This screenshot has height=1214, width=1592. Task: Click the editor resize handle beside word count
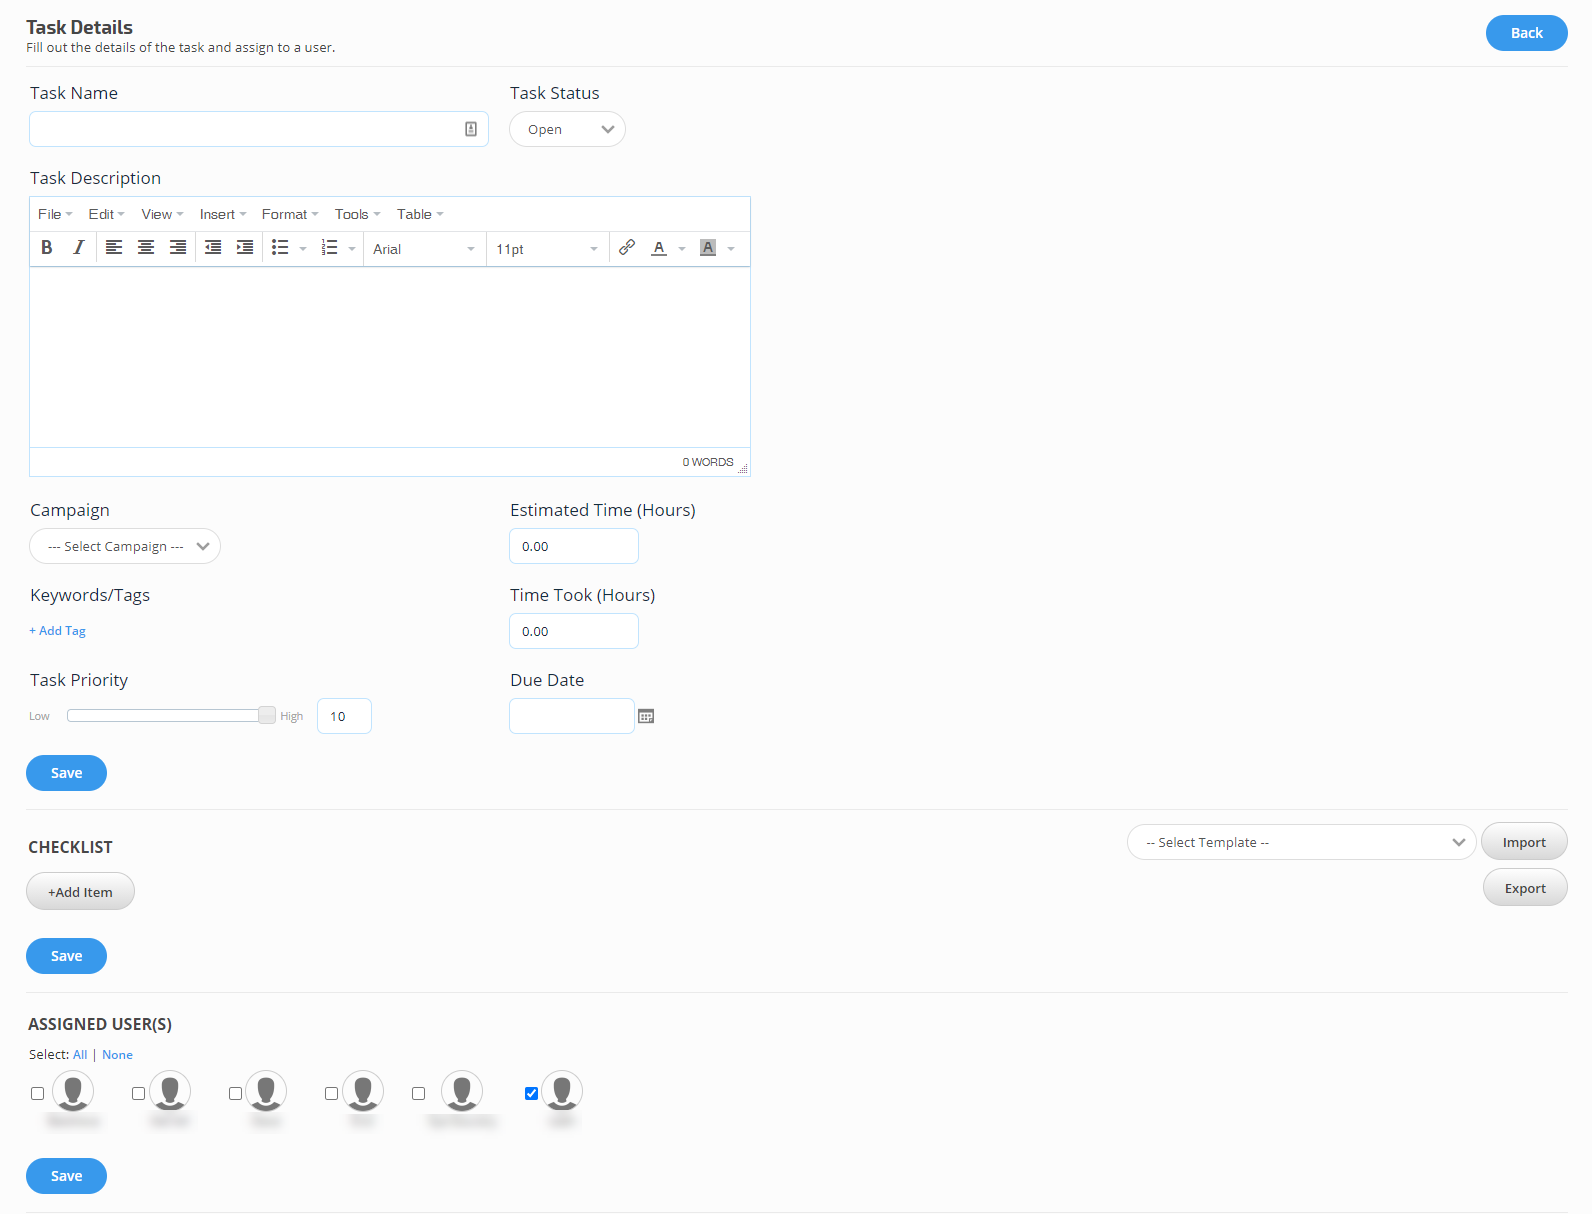[742, 467]
